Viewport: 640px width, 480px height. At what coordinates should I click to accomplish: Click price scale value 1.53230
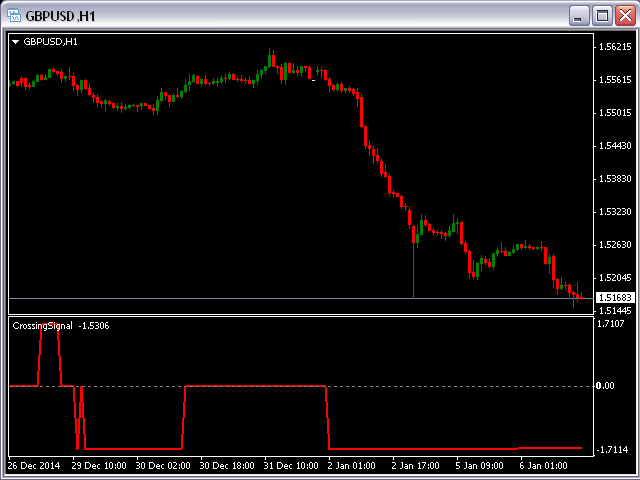pos(615,212)
